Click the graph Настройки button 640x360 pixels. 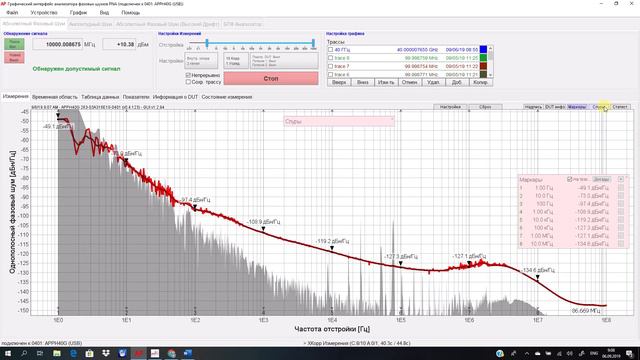click(450, 107)
